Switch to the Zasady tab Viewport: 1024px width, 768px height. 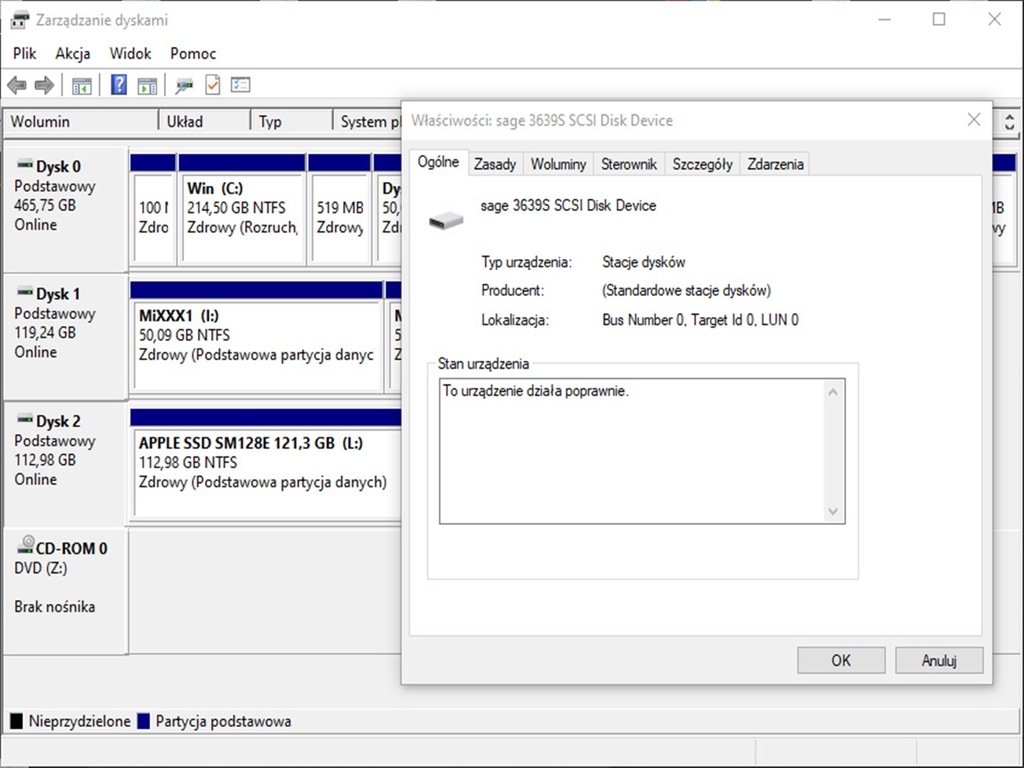click(495, 164)
